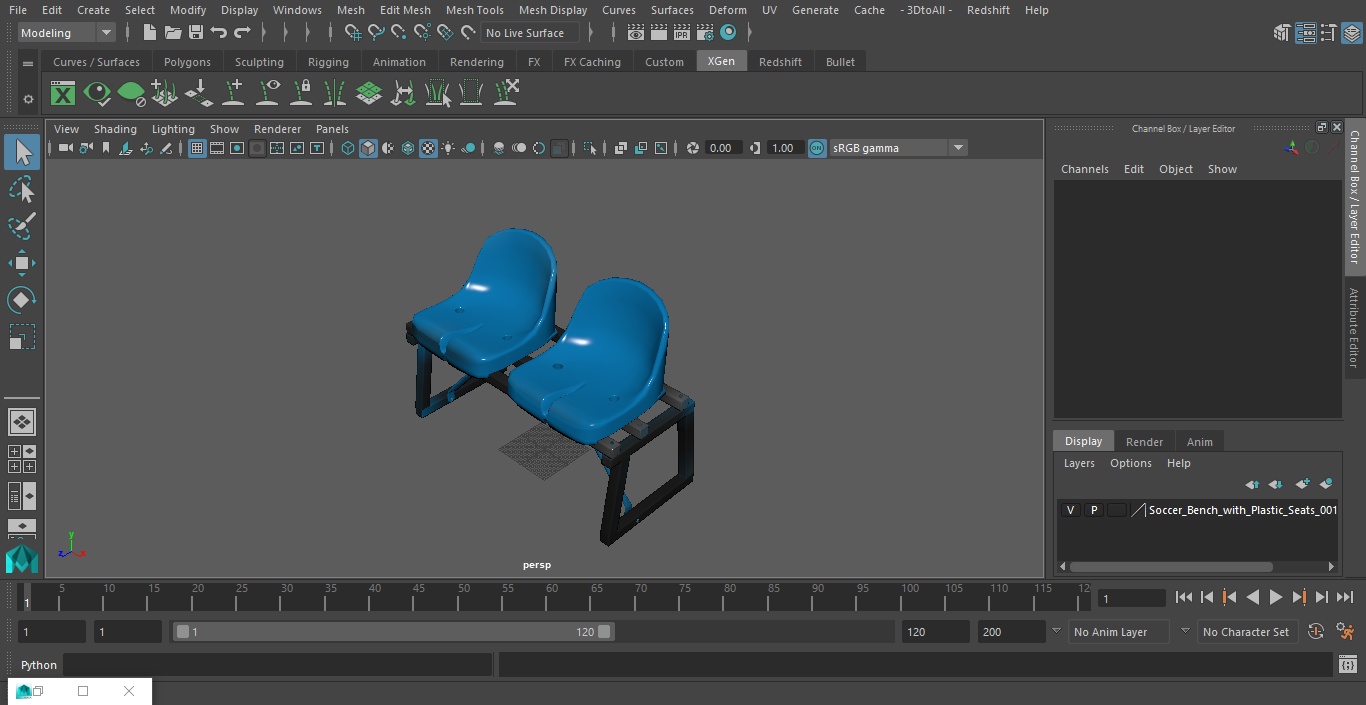The width and height of the screenshot is (1366, 705).
Task: Click the time range slider bar
Action: 394,631
